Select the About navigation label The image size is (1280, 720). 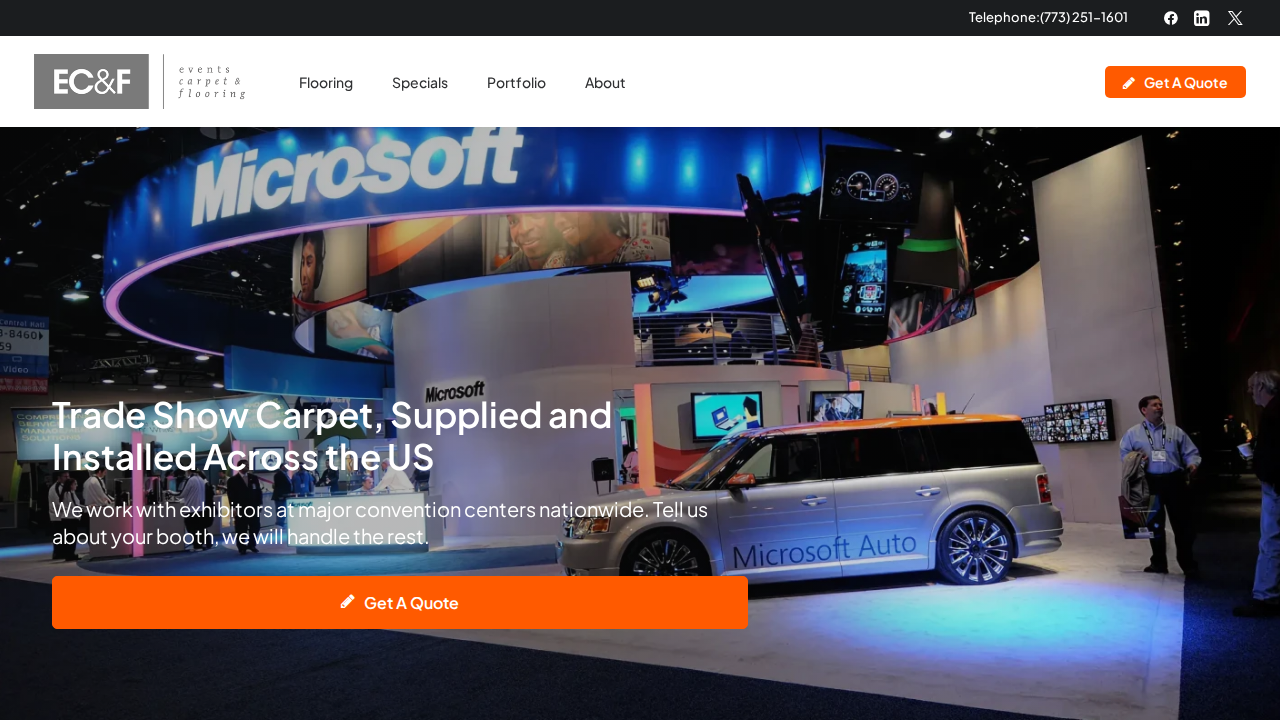(604, 81)
